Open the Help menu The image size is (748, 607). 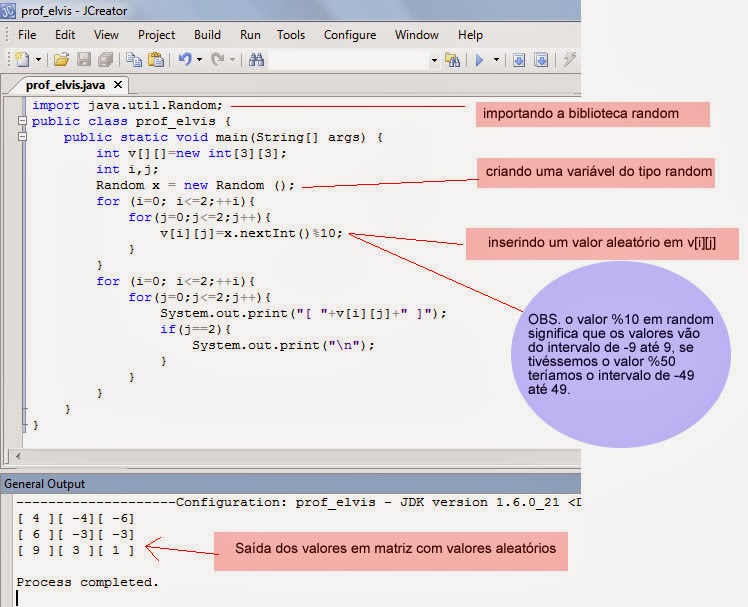click(470, 35)
